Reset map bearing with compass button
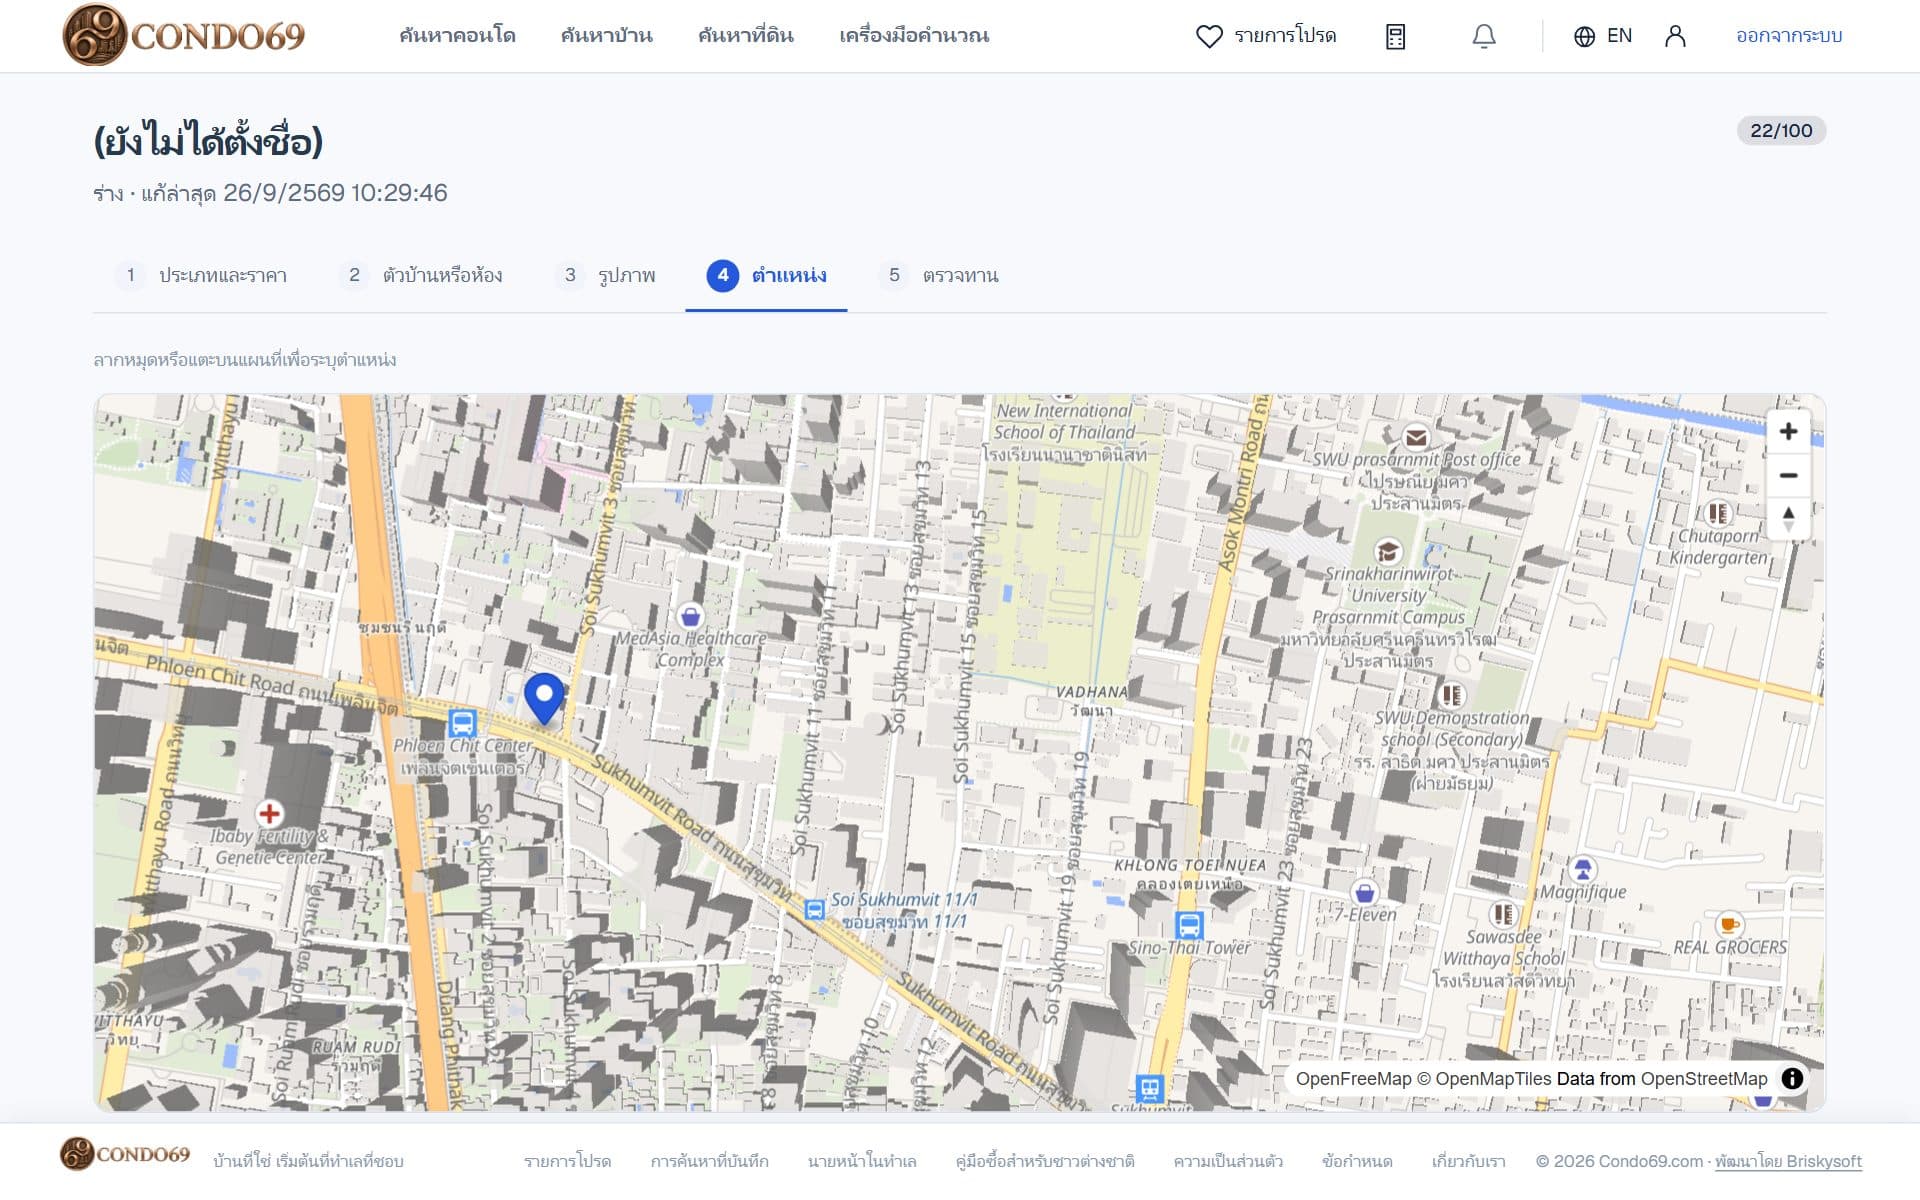1920x1200 pixels. point(1788,518)
